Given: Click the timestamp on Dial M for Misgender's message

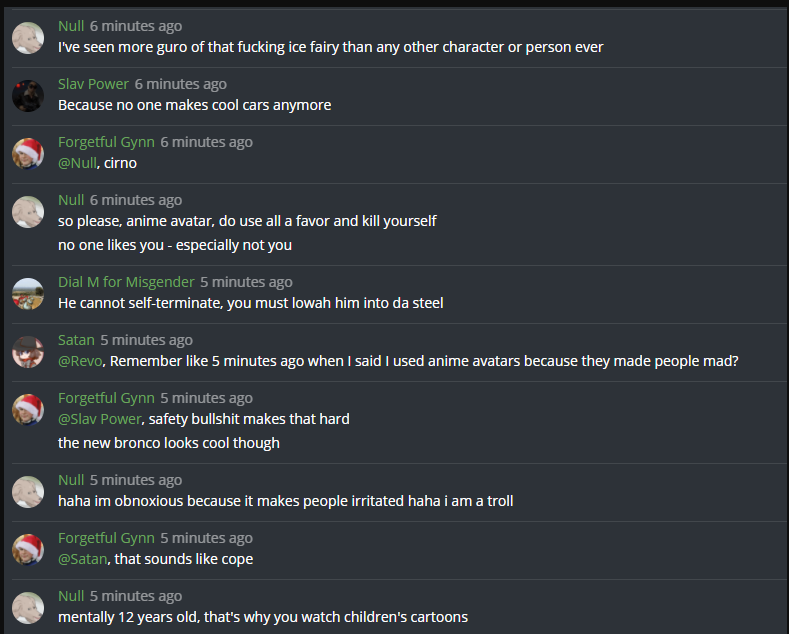Looking at the screenshot, I should (246, 282).
